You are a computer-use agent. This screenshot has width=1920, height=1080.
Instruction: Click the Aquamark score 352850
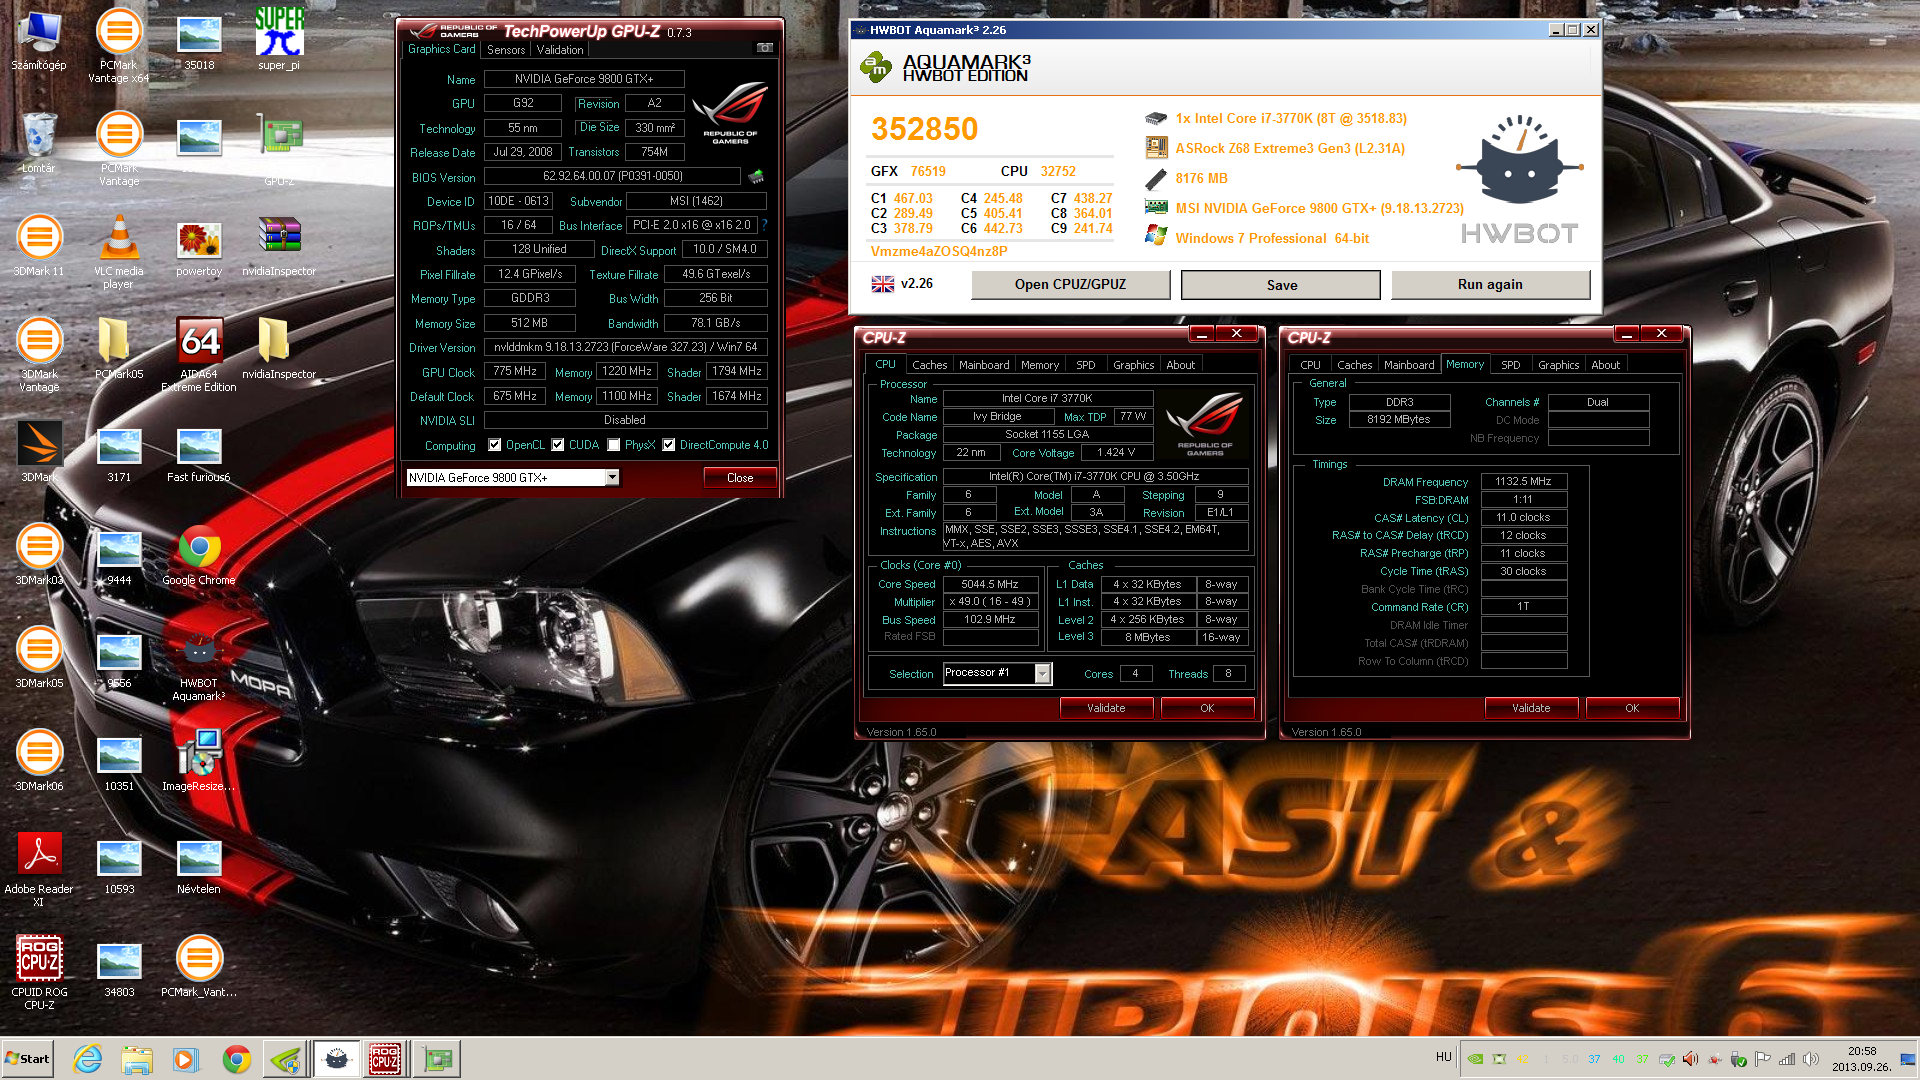point(924,129)
